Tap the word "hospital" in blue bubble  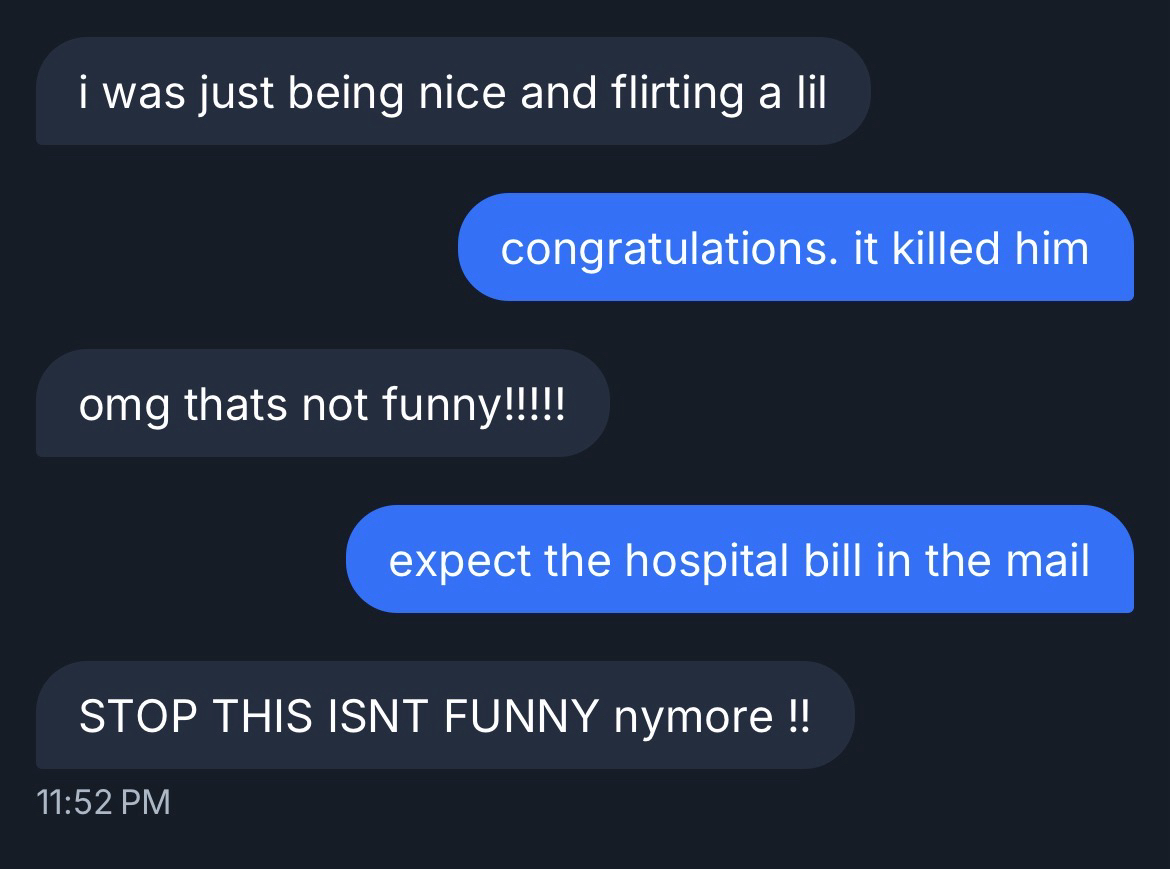pos(708,560)
